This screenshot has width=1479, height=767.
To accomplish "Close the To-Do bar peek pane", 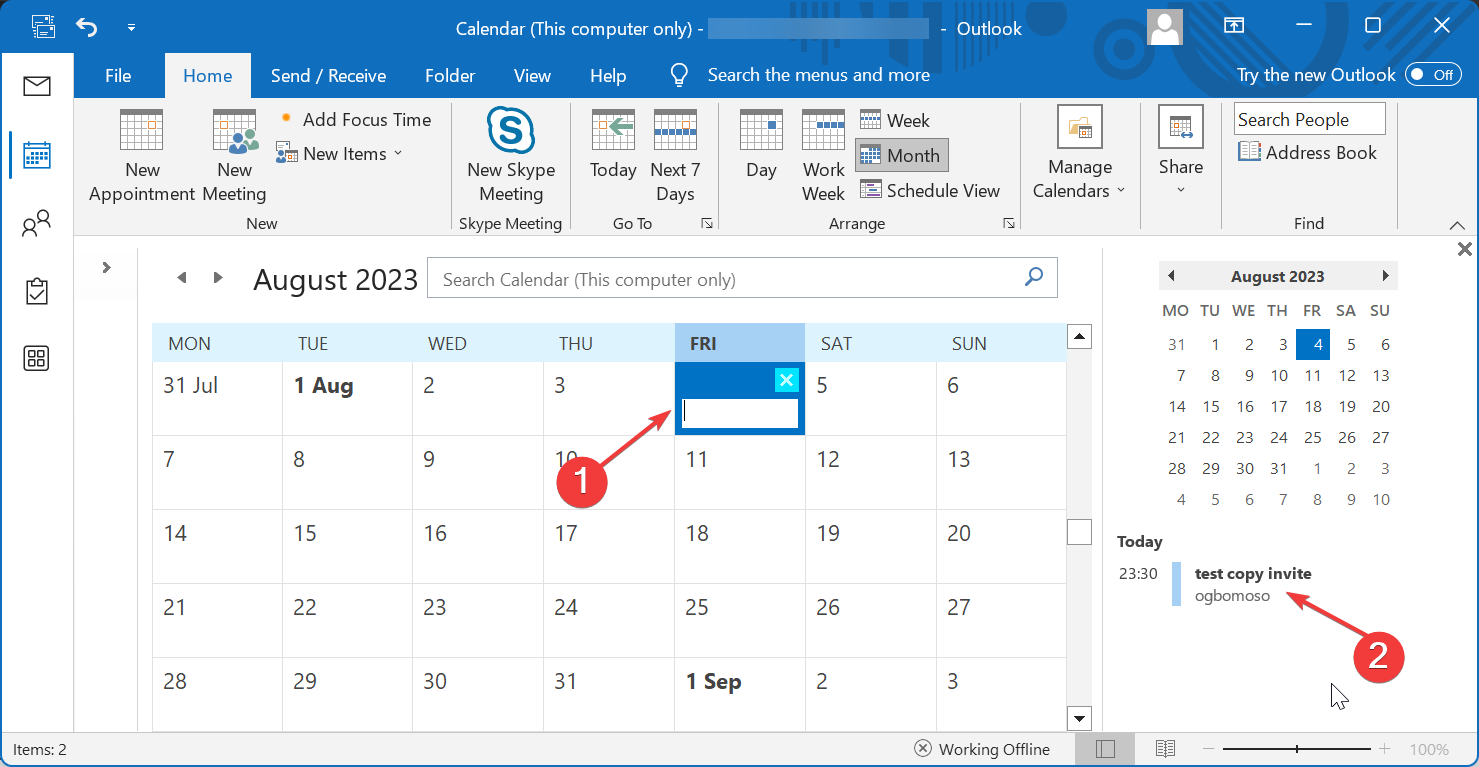I will 1464,249.
